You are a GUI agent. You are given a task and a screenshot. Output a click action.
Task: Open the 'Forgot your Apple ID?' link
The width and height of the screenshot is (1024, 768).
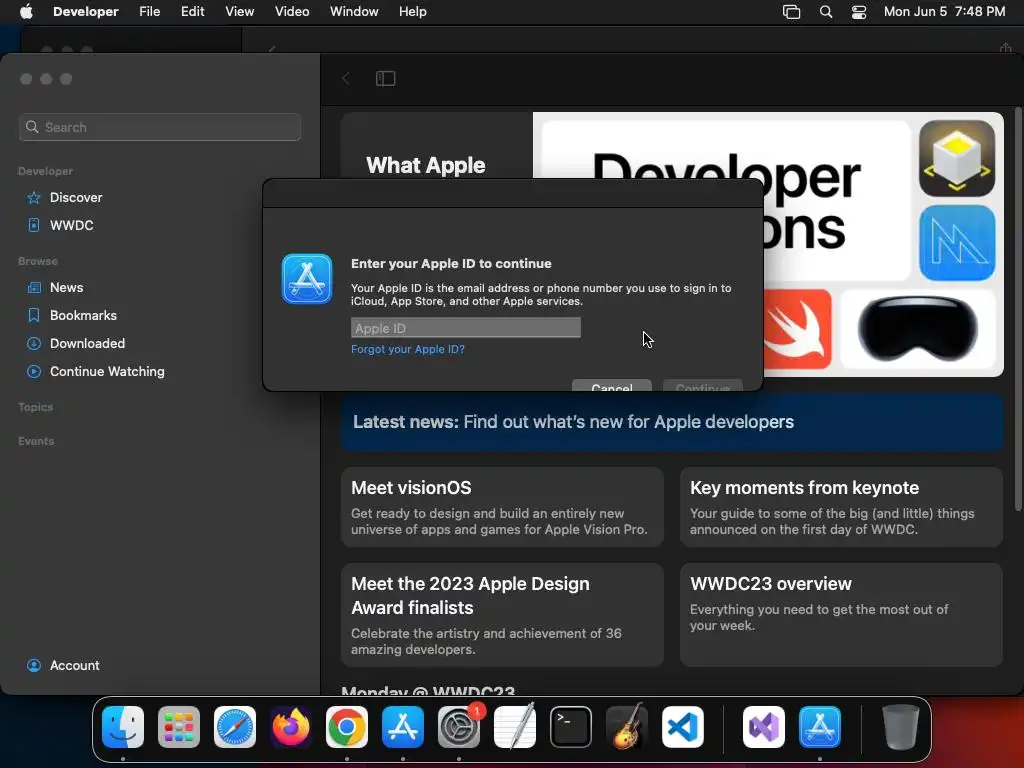[x=408, y=349]
